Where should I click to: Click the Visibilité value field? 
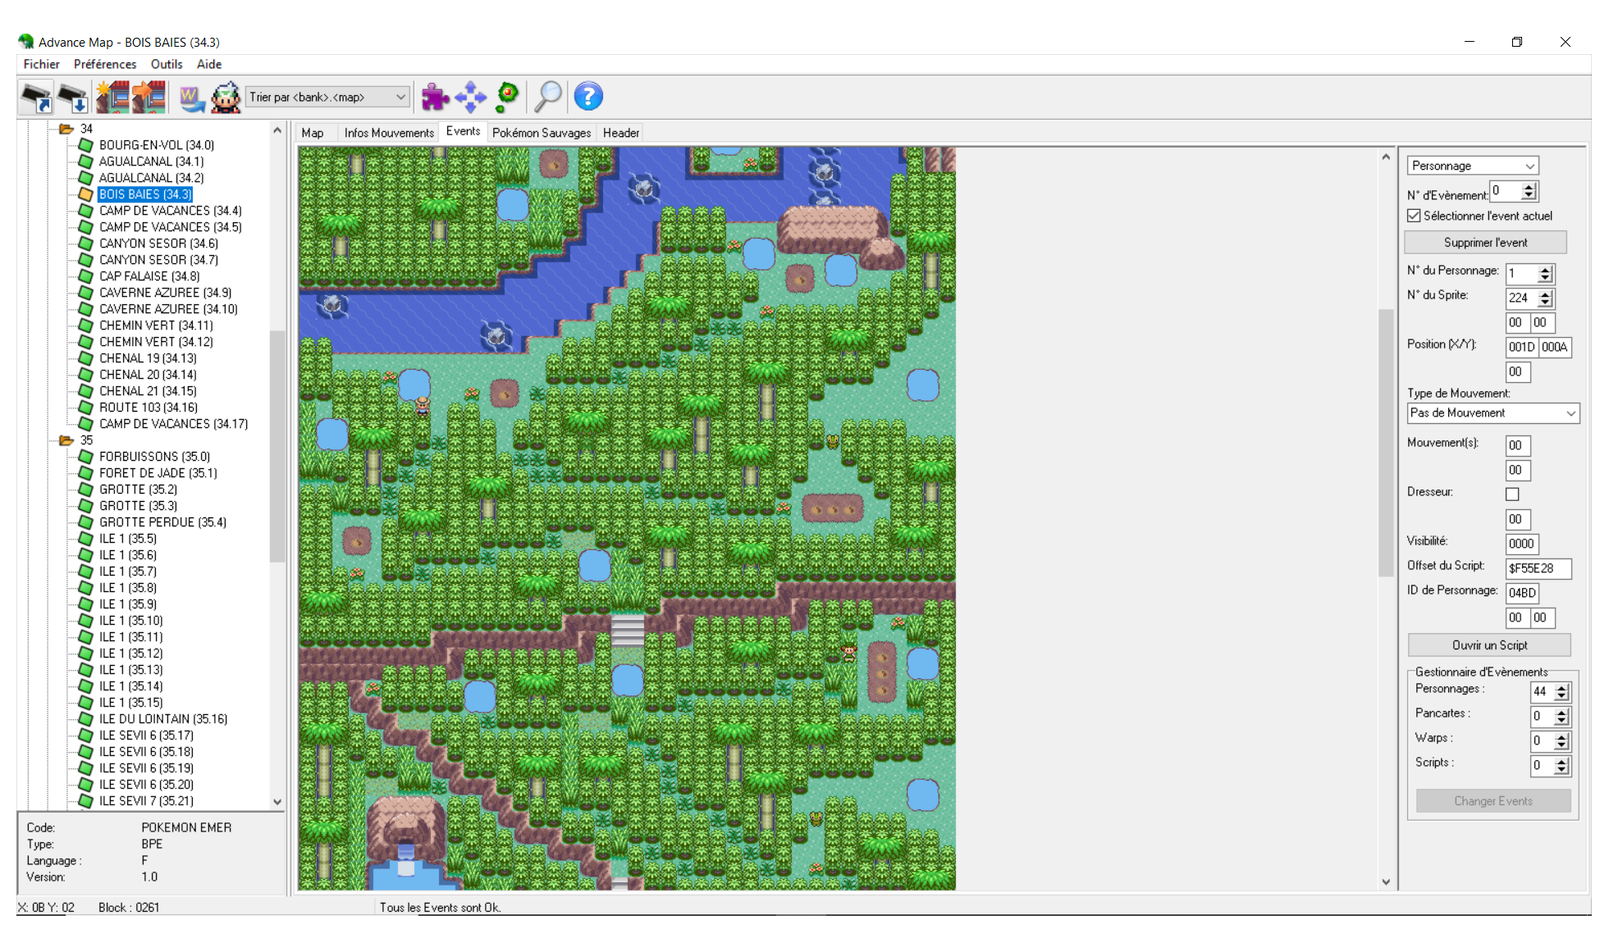click(x=1522, y=544)
